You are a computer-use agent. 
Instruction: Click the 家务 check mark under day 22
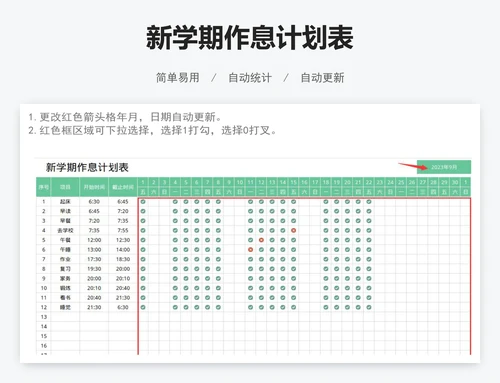(369, 279)
